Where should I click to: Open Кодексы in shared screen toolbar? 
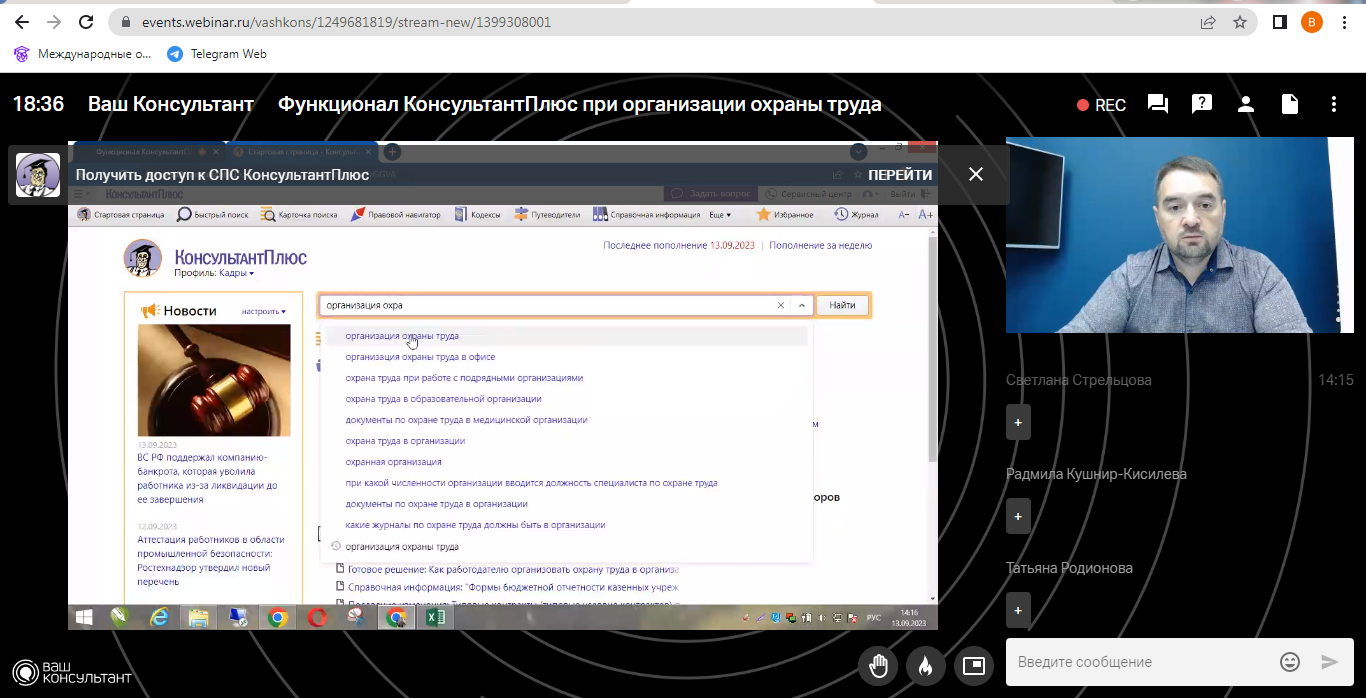(477, 215)
